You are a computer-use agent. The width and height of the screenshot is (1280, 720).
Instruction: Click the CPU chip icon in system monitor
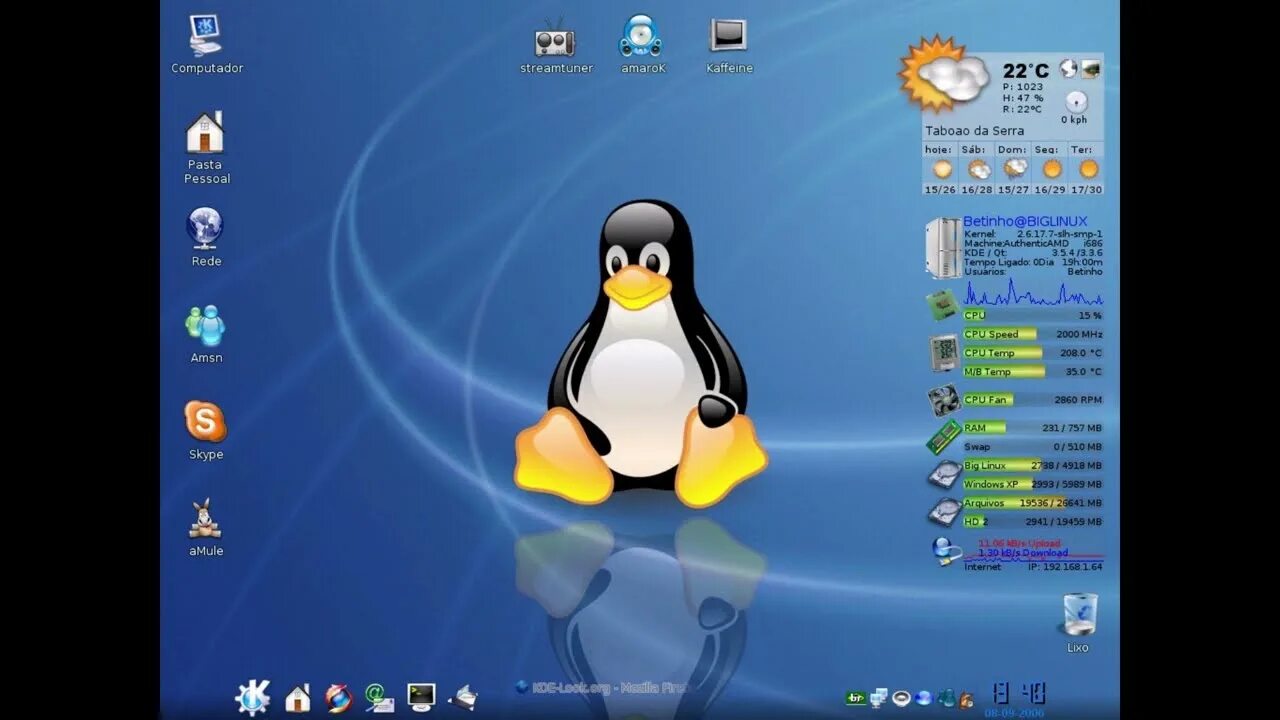[x=942, y=304]
